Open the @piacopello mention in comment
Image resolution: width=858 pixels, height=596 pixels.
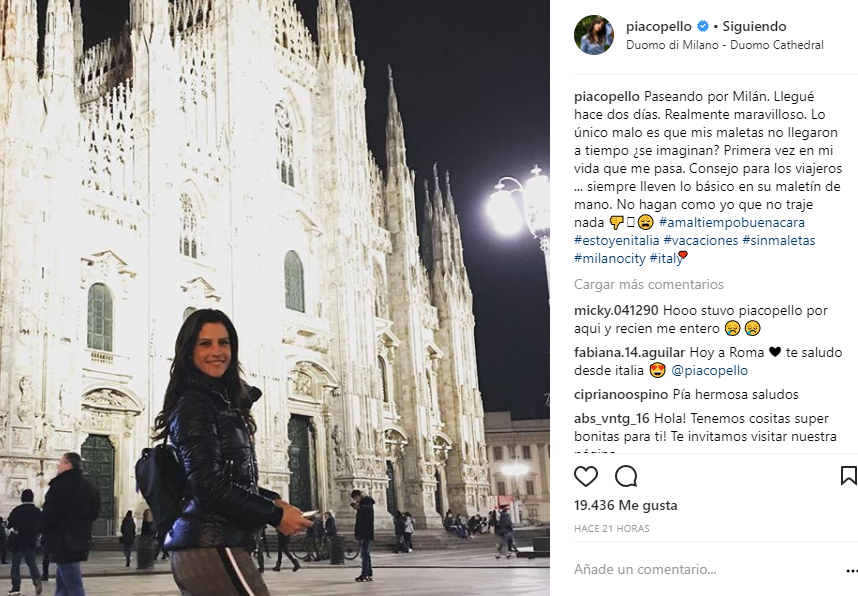pyautogui.click(x=709, y=371)
